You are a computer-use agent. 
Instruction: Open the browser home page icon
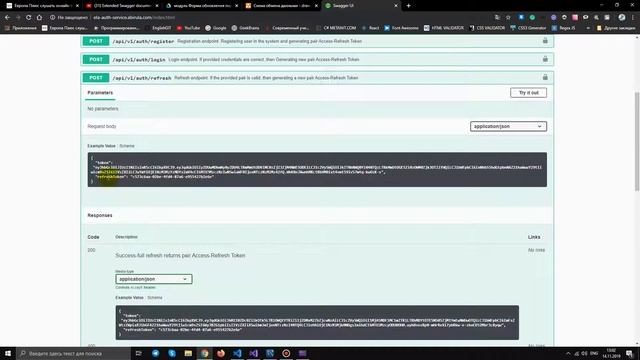point(39,18)
